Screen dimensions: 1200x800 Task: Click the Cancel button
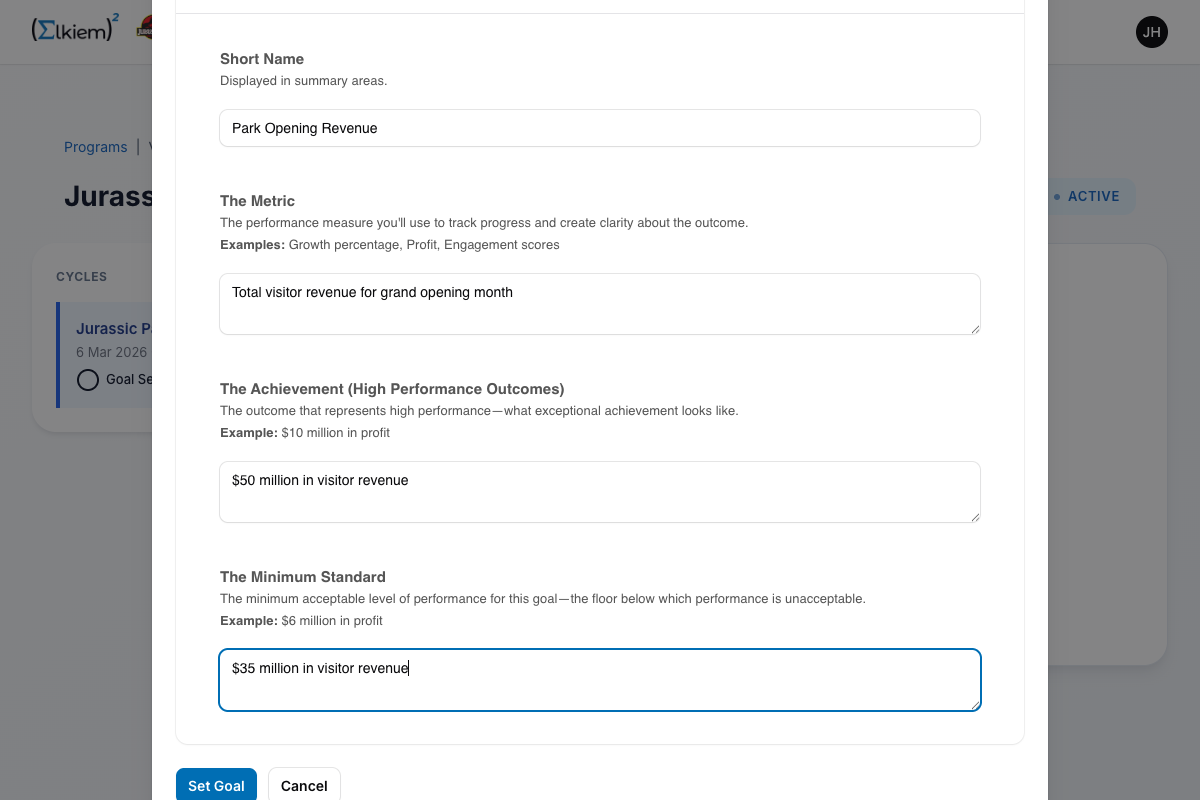point(304,785)
